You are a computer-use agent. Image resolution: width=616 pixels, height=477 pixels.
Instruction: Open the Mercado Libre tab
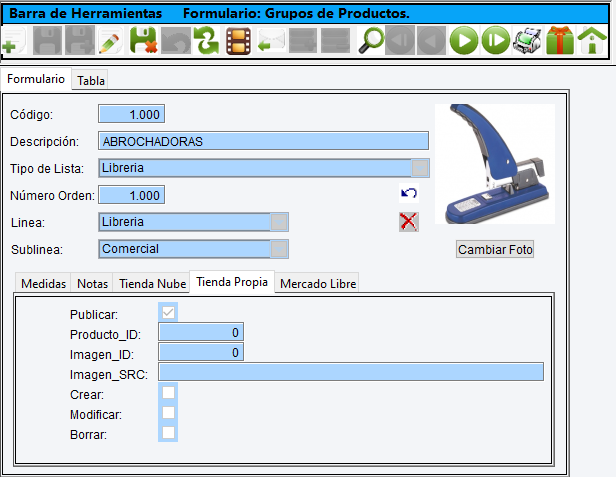[x=318, y=284]
